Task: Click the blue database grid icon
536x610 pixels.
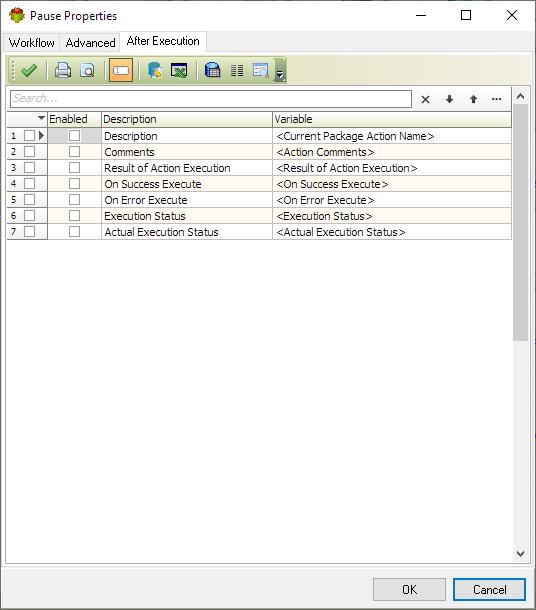Action: [212, 70]
